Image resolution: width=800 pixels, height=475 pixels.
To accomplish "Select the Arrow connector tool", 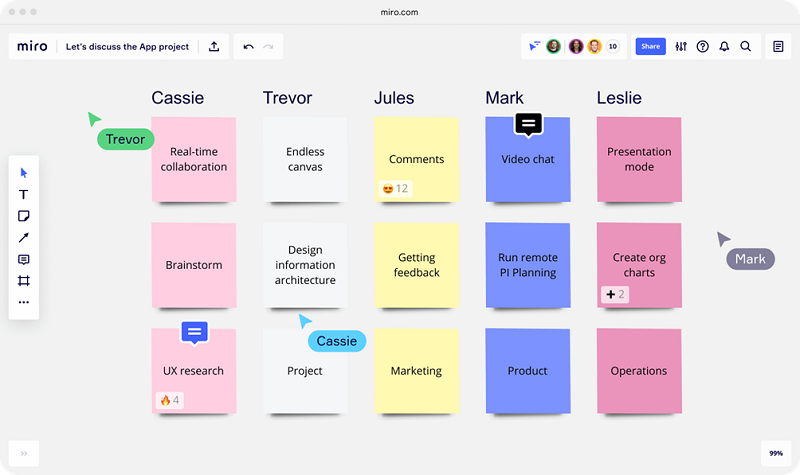I will 24,238.
